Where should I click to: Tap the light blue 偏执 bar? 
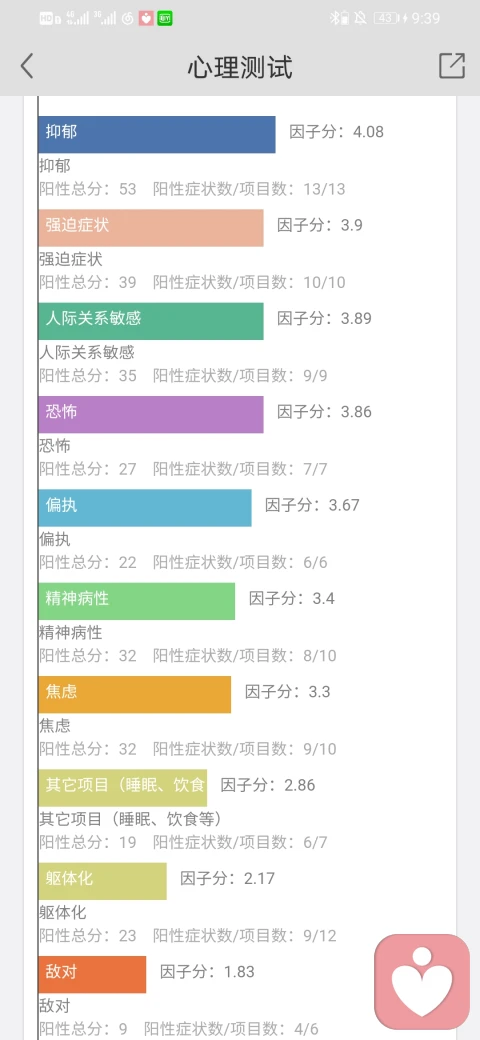(145, 508)
